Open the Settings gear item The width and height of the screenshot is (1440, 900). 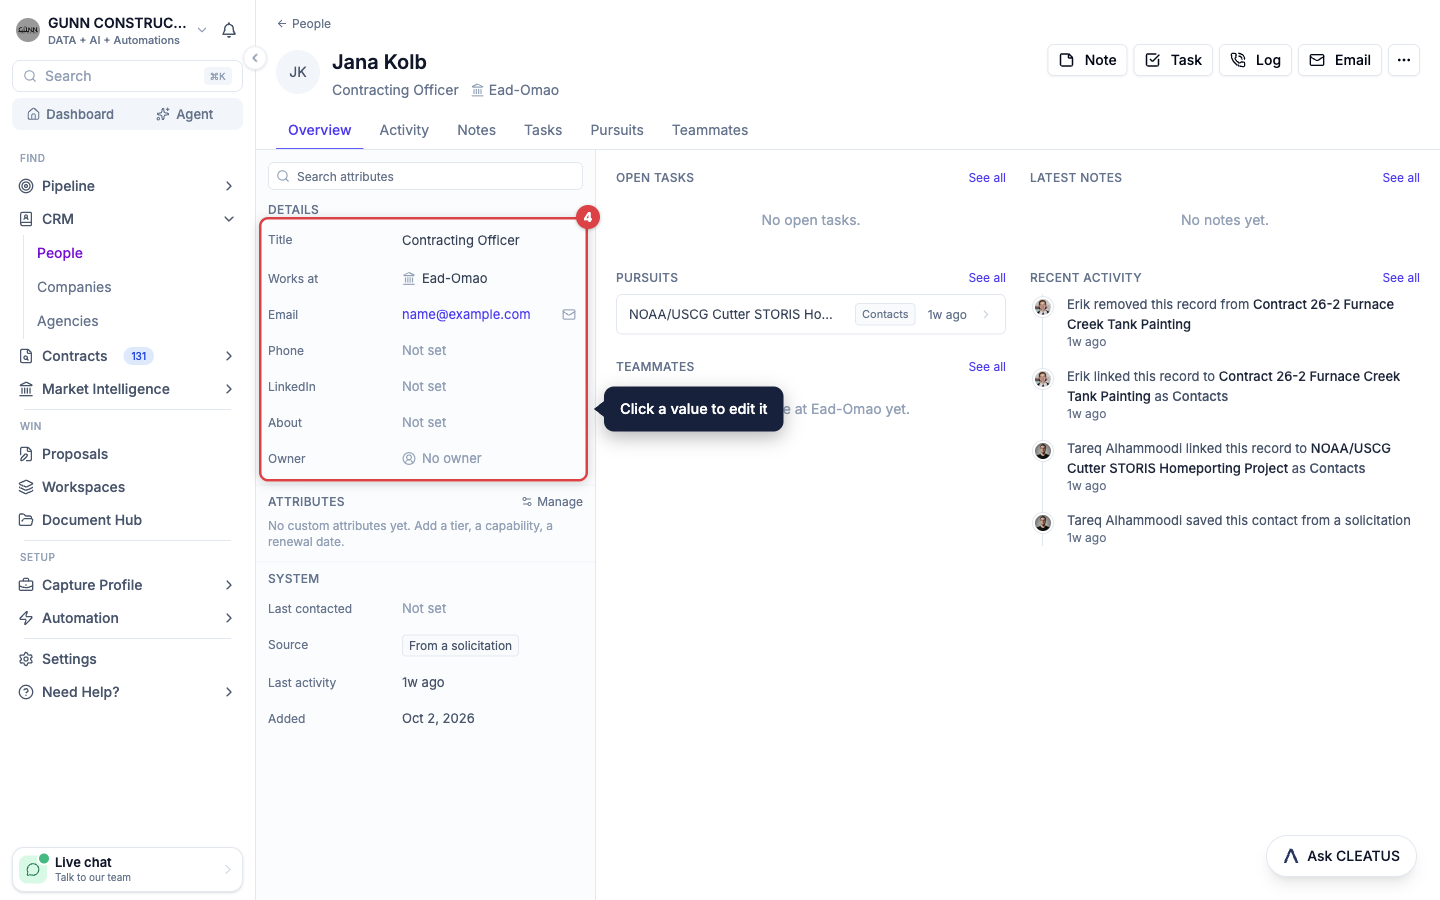(x=127, y=659)
